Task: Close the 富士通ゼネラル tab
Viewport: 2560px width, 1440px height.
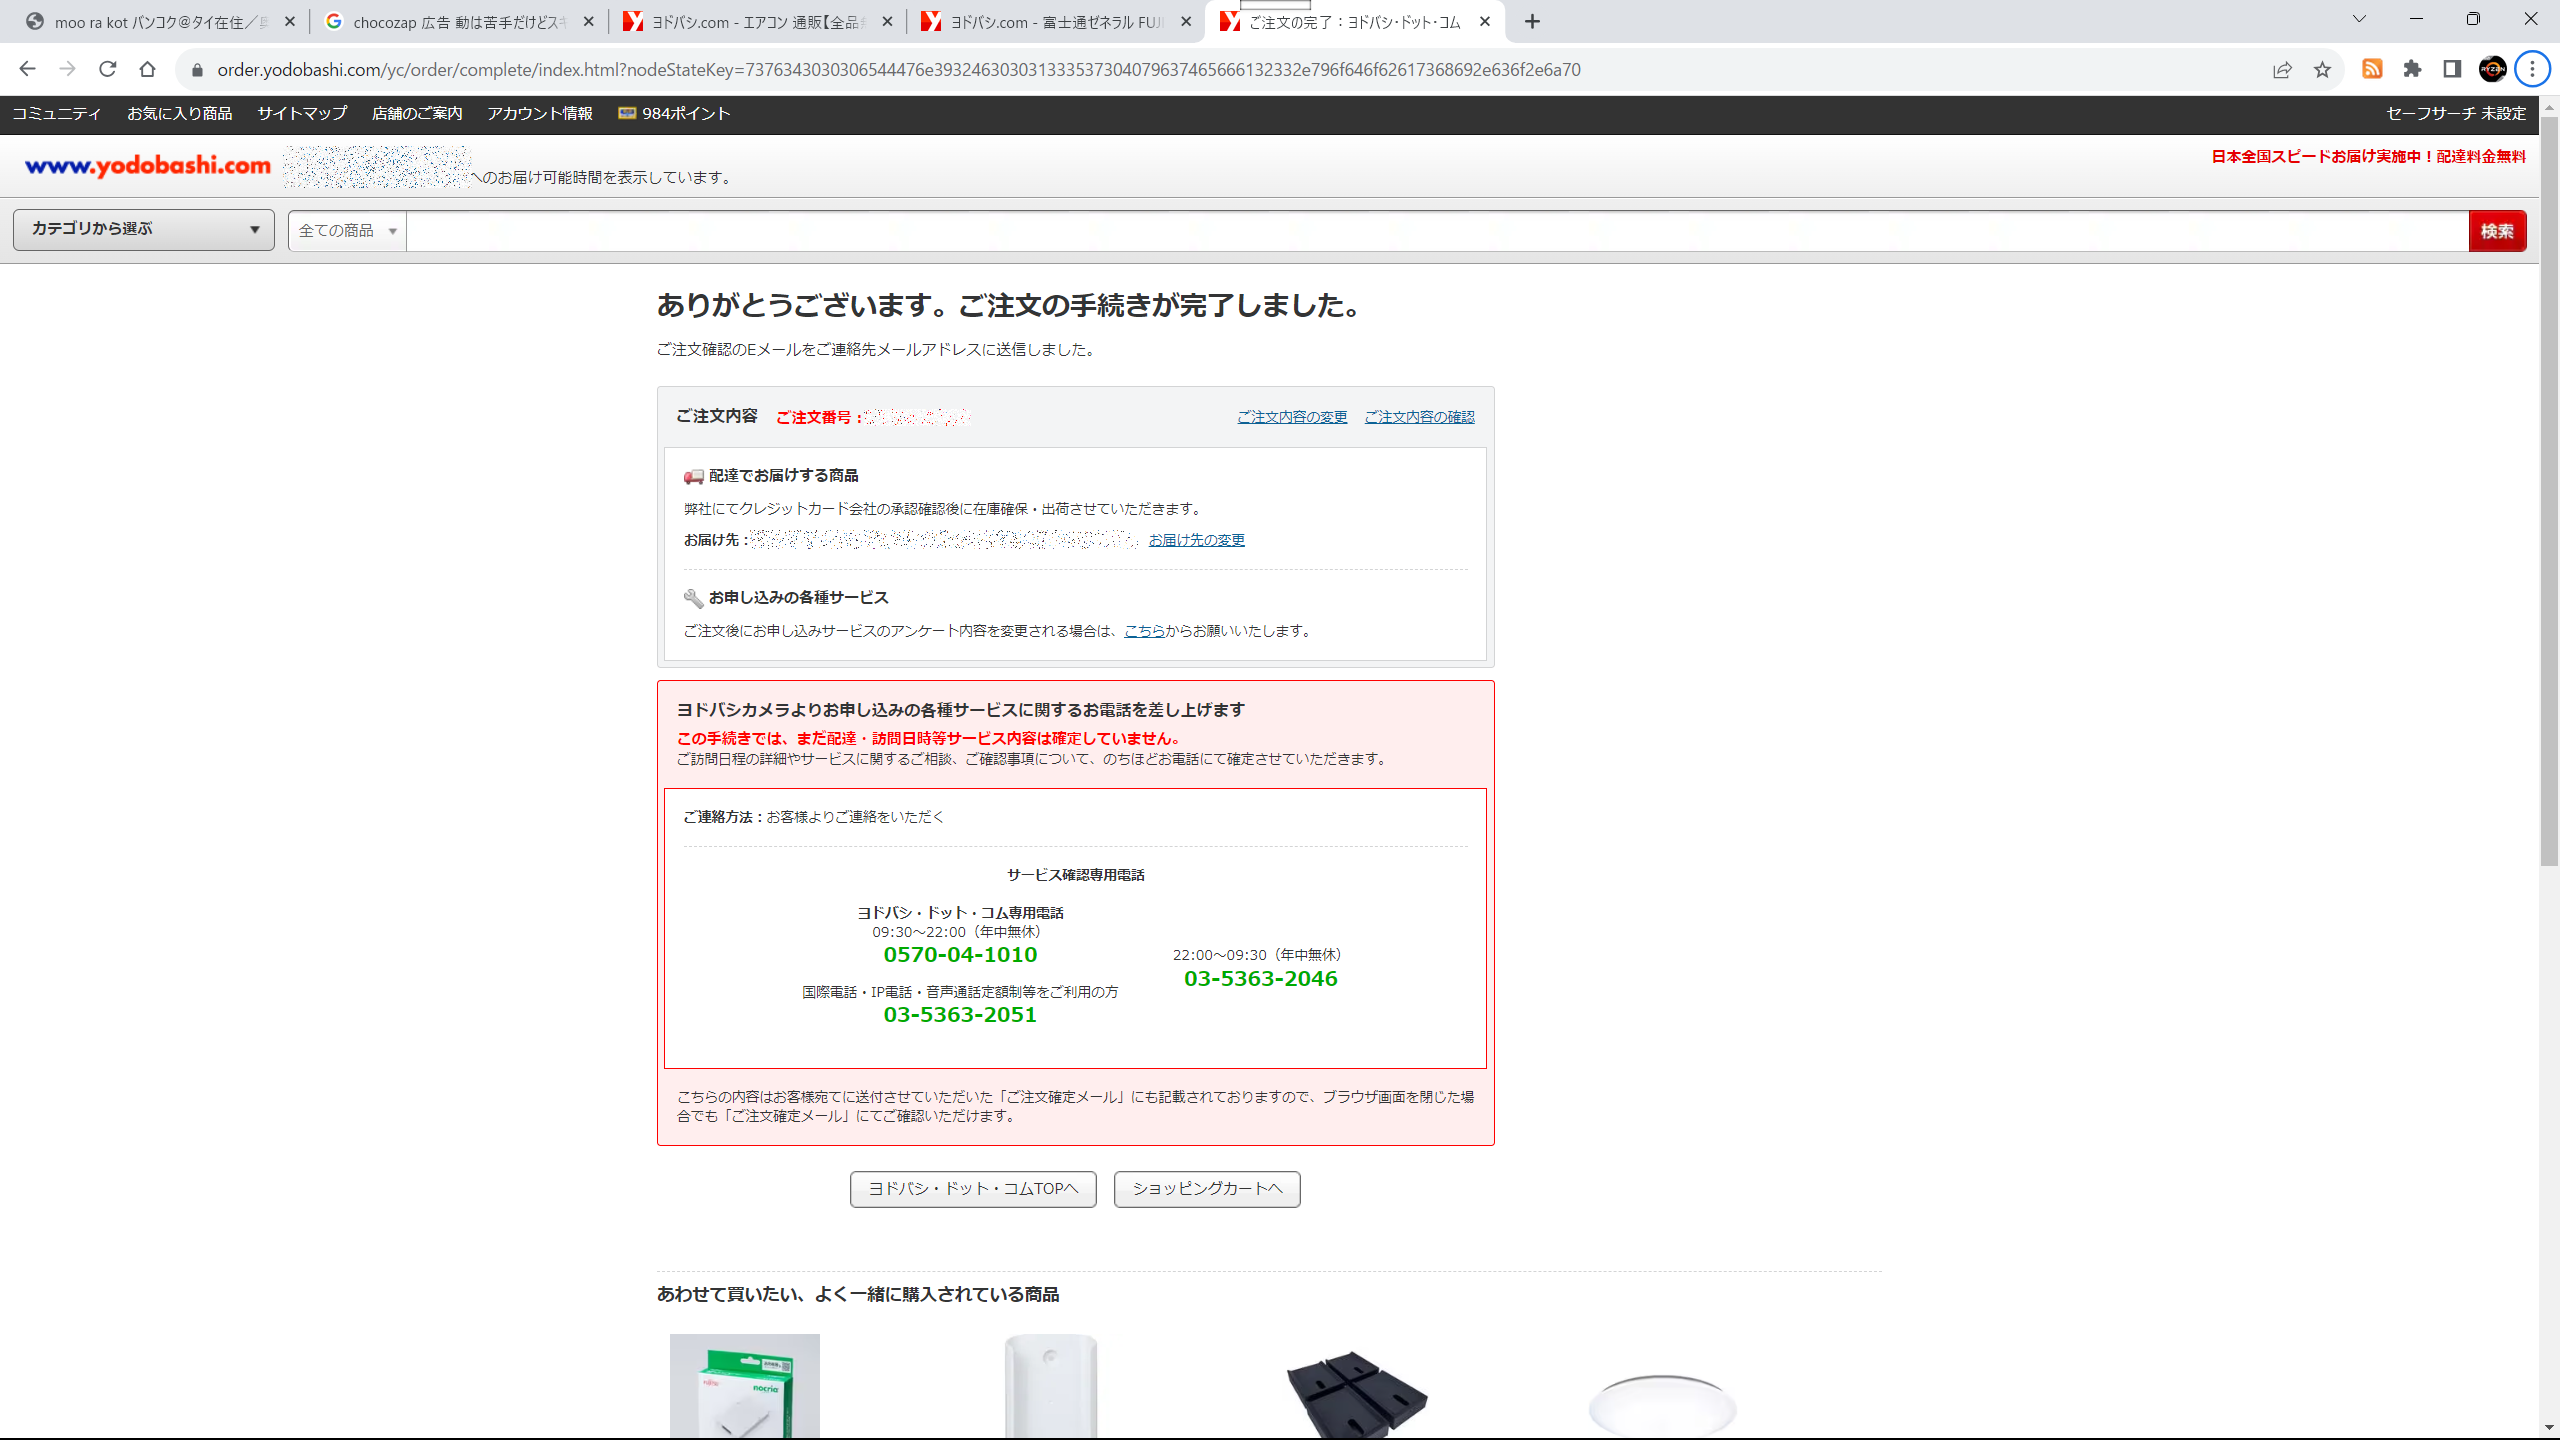Action: 1186,21
